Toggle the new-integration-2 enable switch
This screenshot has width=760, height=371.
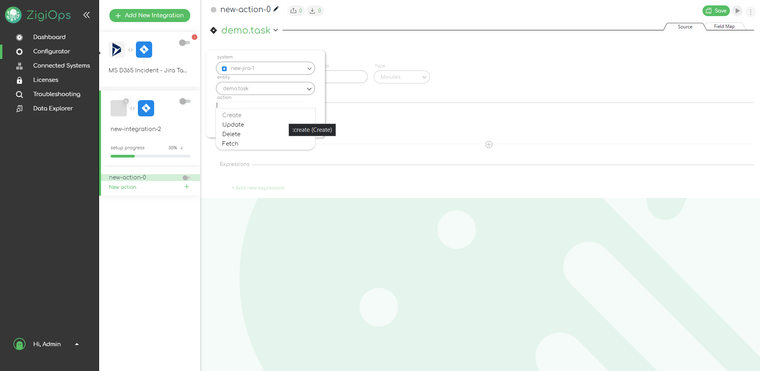pyautogui.click(x=185, y=101)
